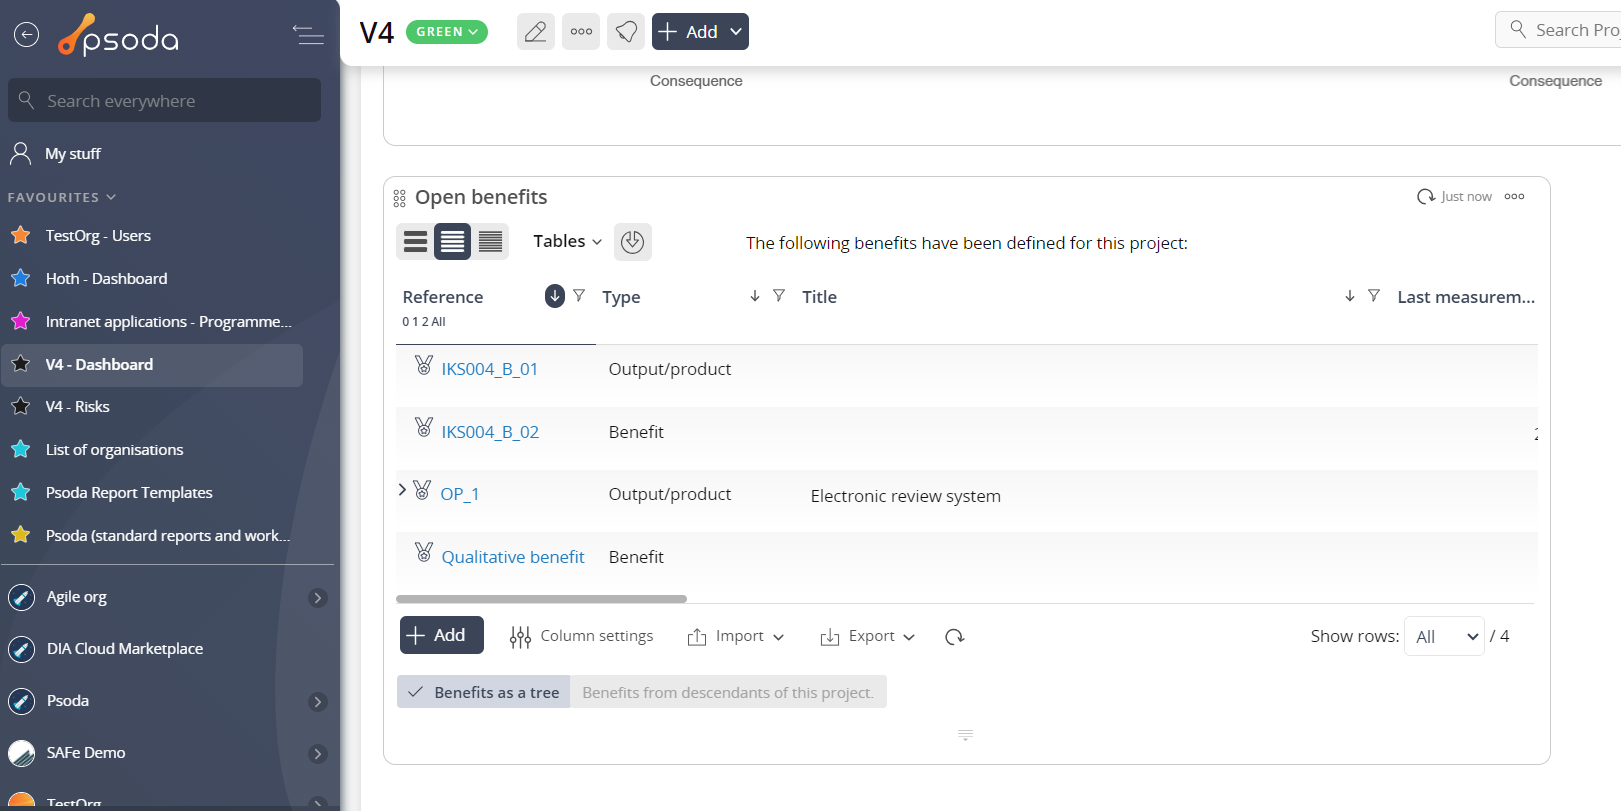This screenshot has height=811, width=1621.
Task: Open V4 - Risks favourite
Action: [x=77, y=406]
